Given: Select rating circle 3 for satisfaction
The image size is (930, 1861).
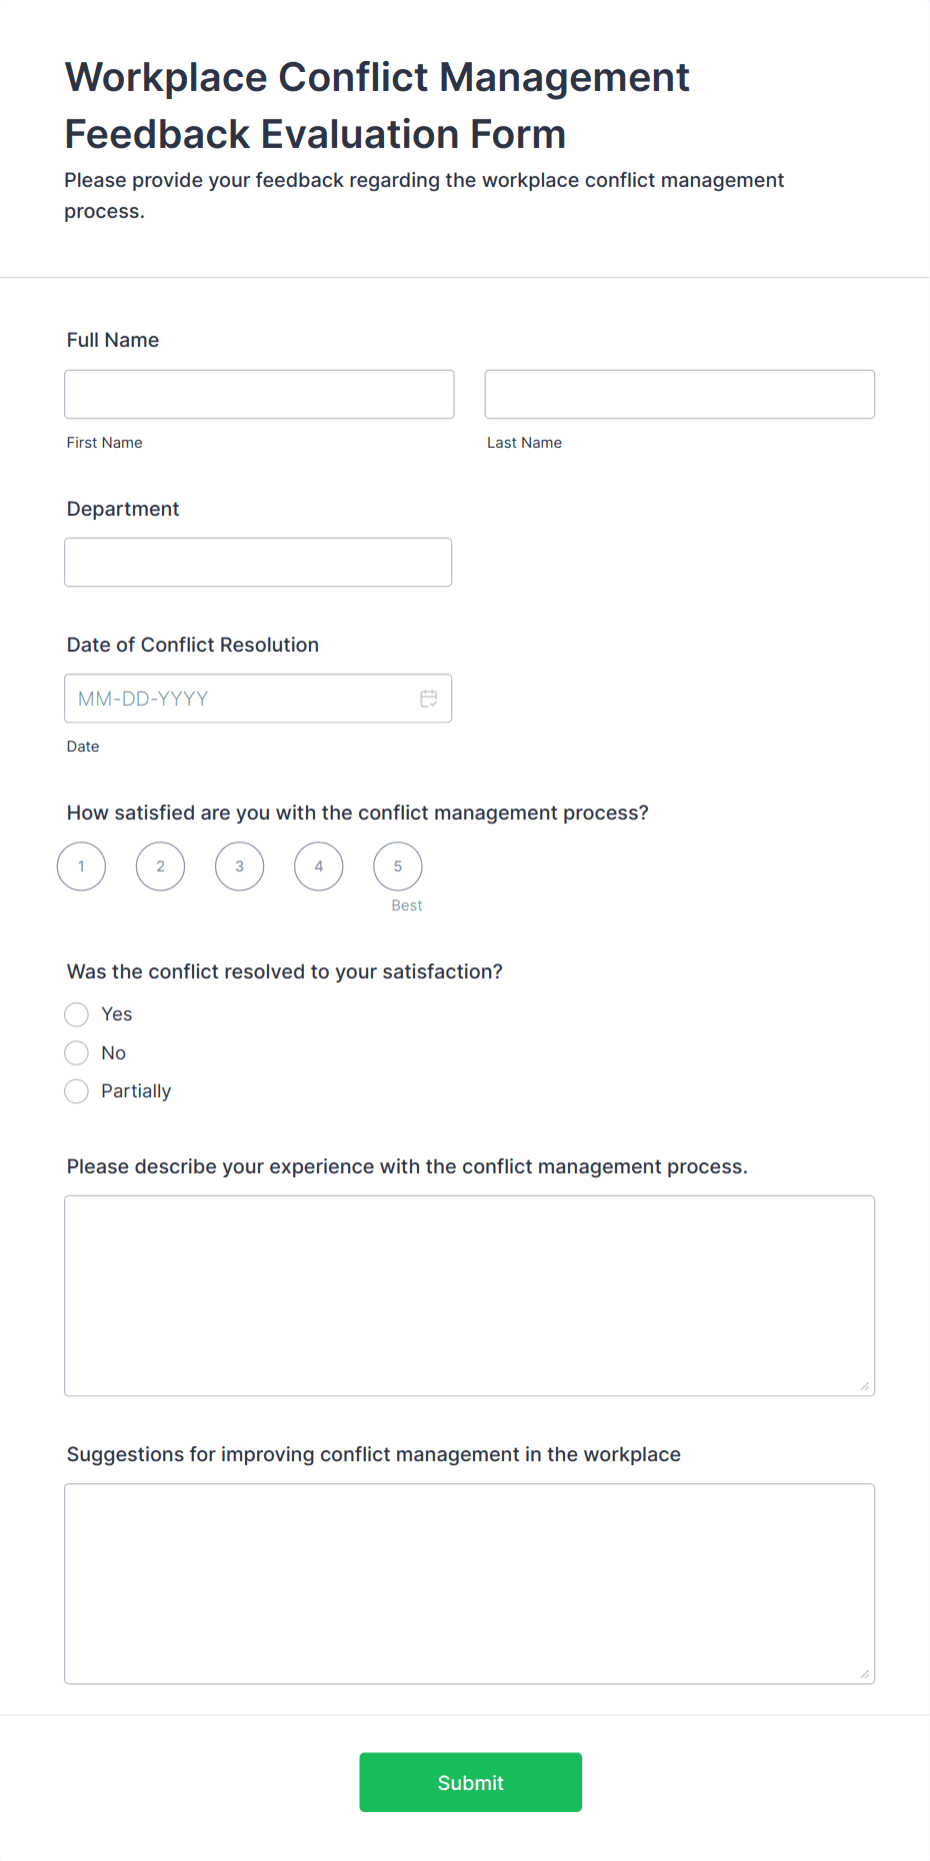Looking at the screenshot, I should (239, 866).
